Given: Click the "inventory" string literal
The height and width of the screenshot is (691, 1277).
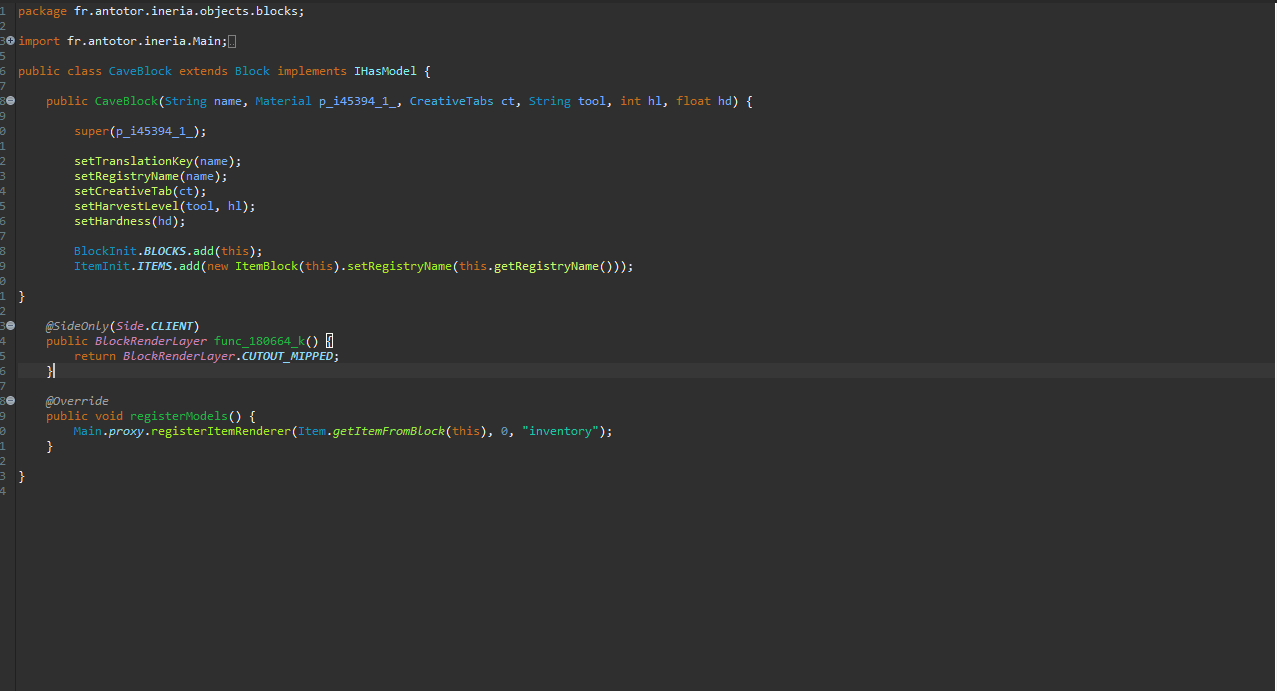Looking at the screenshot, I should click(563, 431).
